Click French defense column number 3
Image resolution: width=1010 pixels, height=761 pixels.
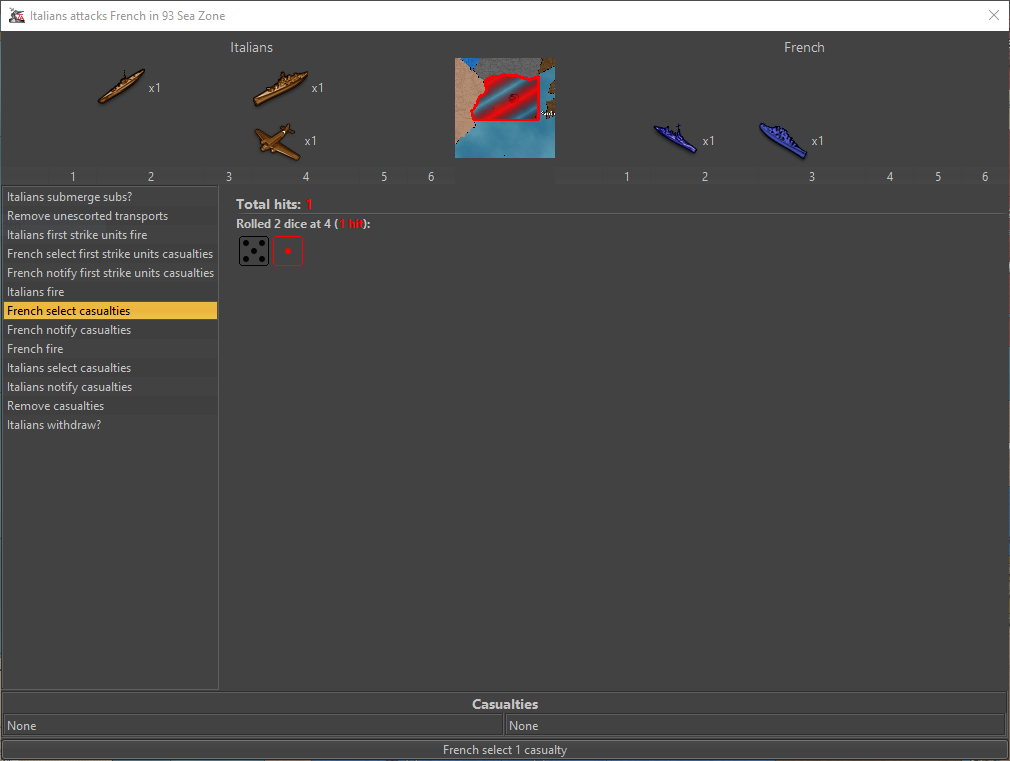(x=812, y=177)
